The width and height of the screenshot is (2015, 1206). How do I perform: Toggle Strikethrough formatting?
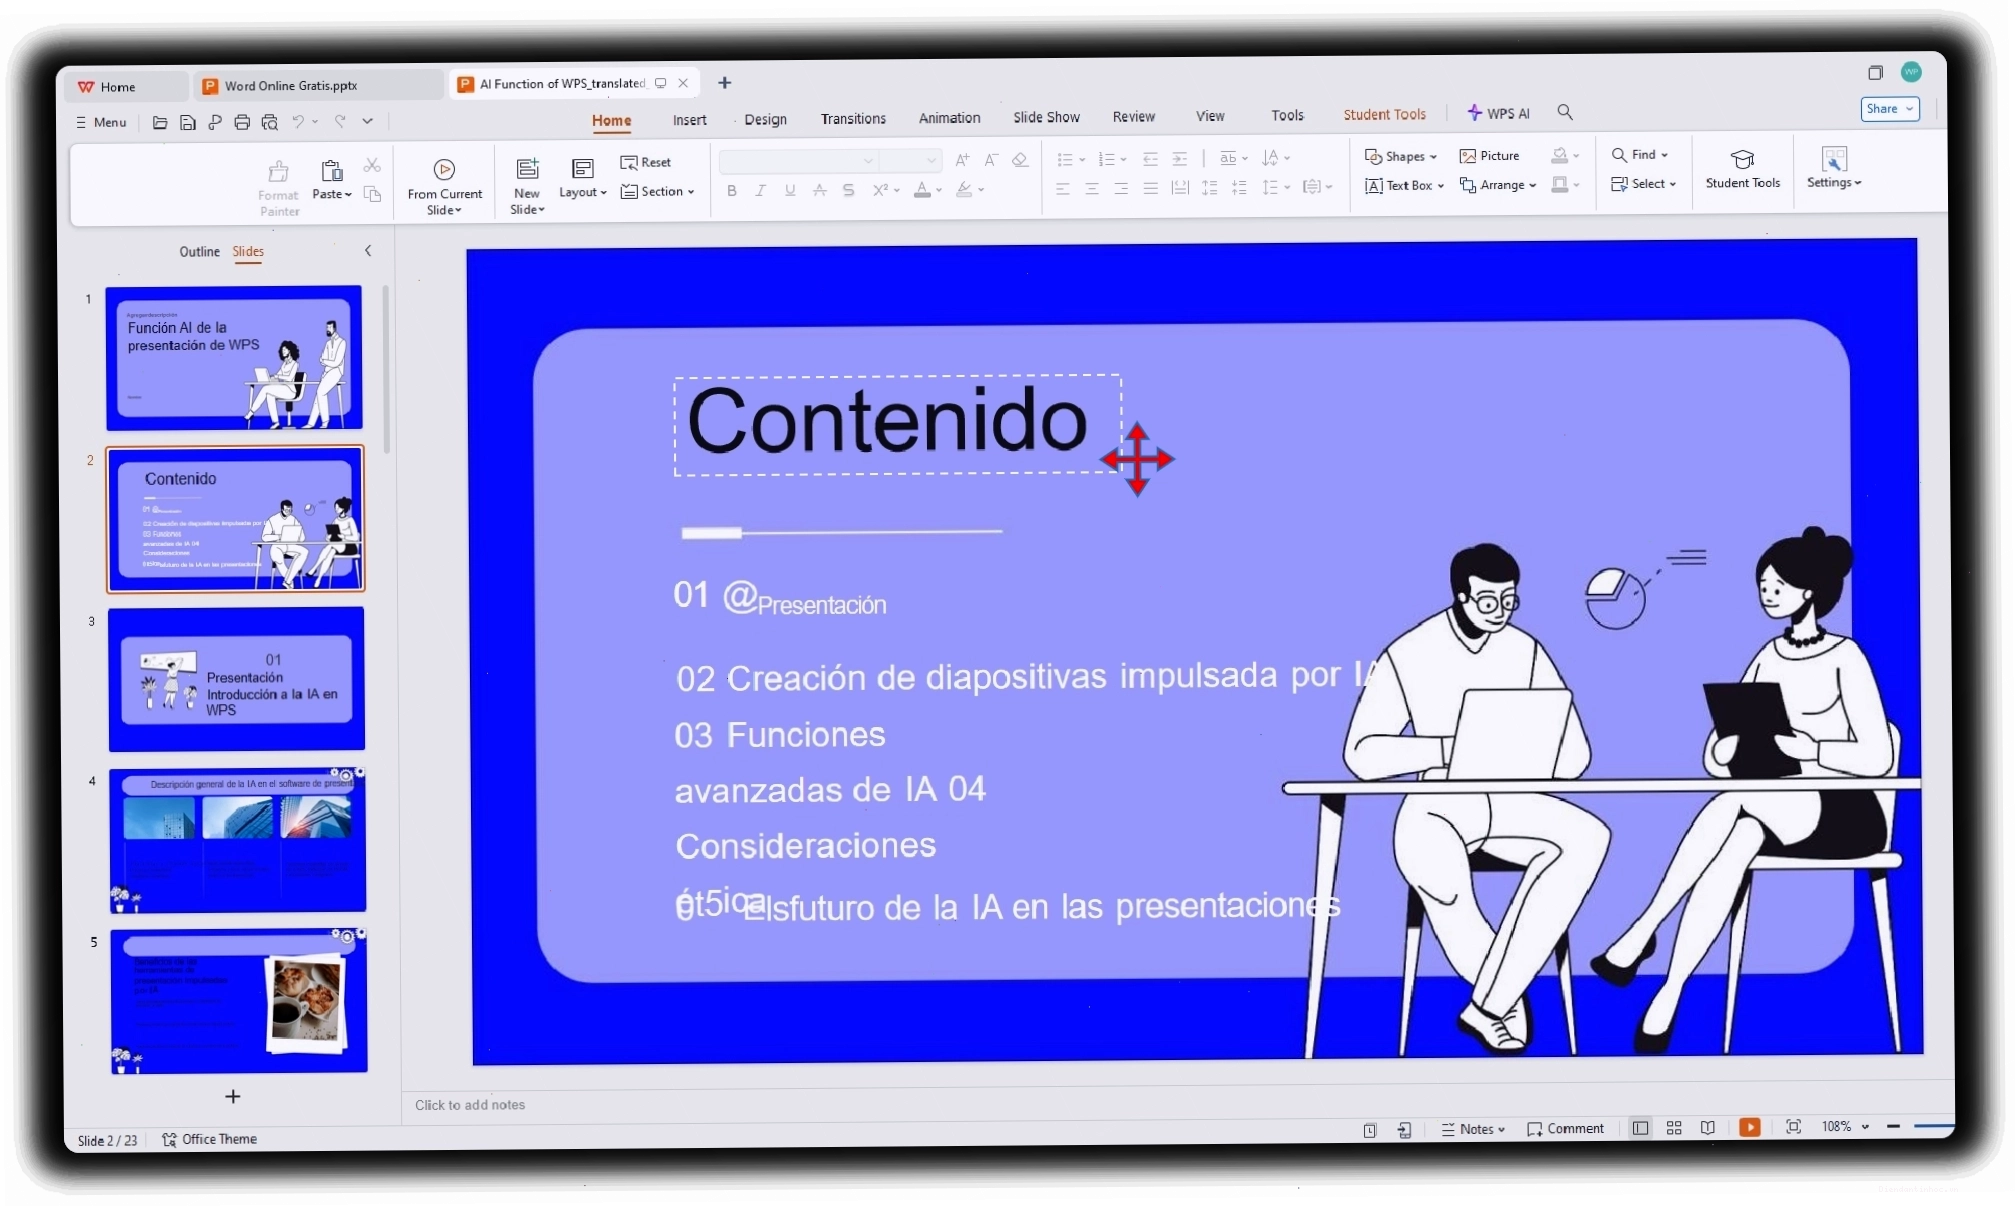tap(820, 190)
